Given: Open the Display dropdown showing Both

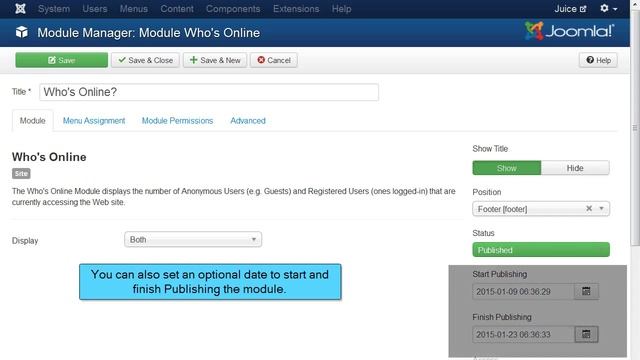Looking at the screenshot, I should coord(193,239).
